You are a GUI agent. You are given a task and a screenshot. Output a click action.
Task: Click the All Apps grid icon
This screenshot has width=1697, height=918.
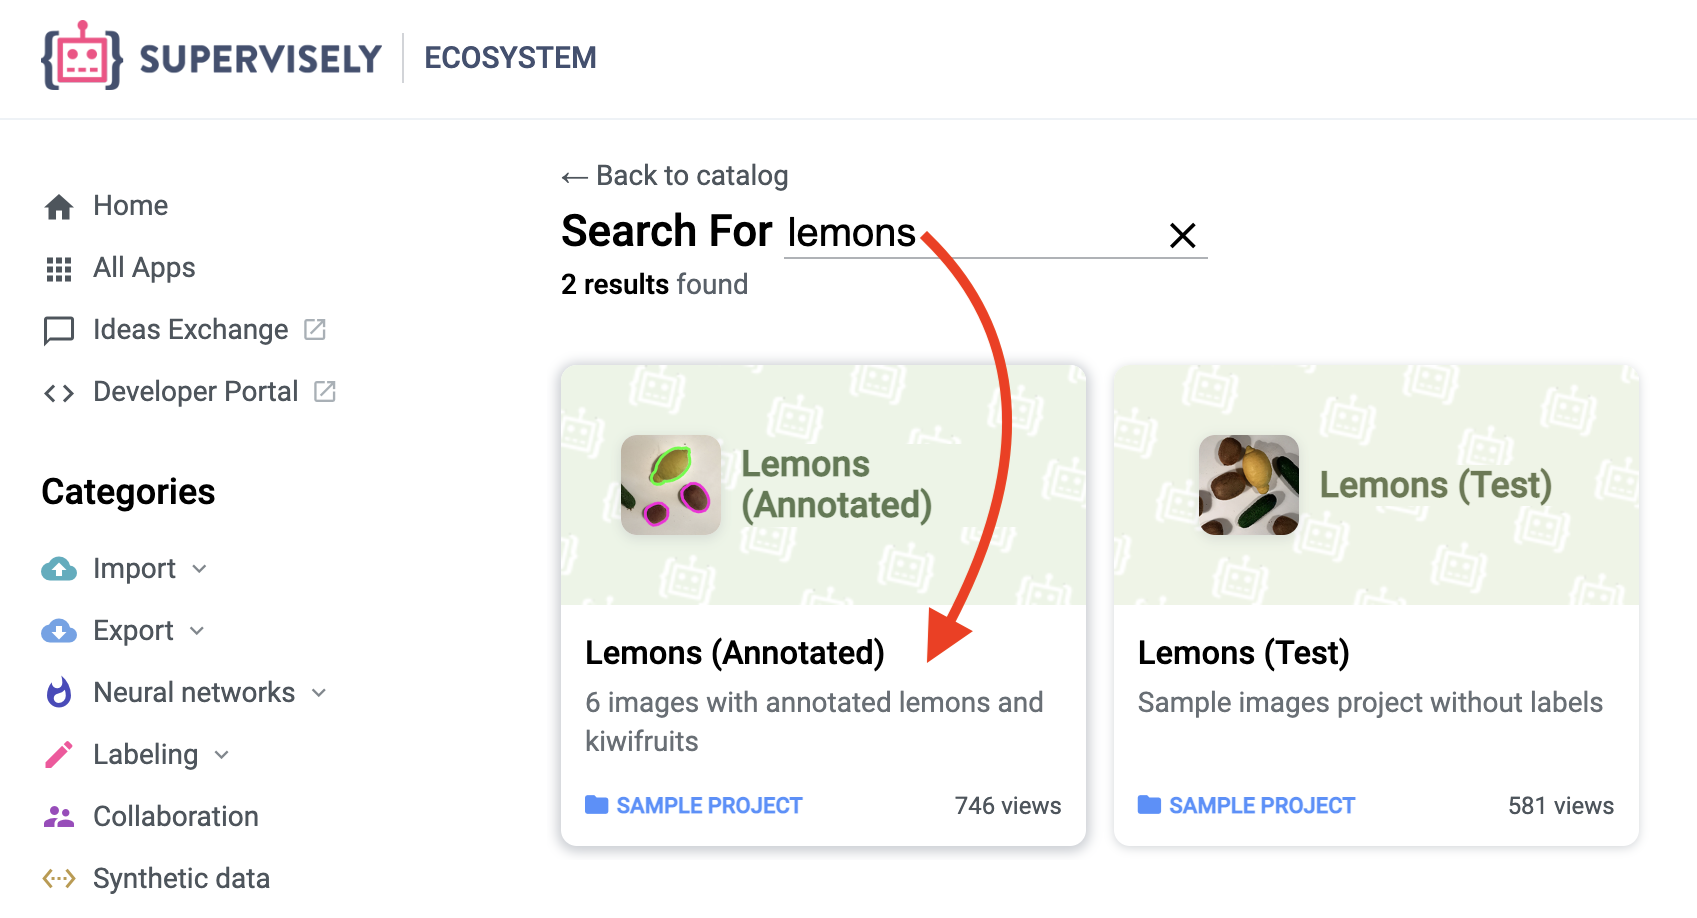point(59,269)
